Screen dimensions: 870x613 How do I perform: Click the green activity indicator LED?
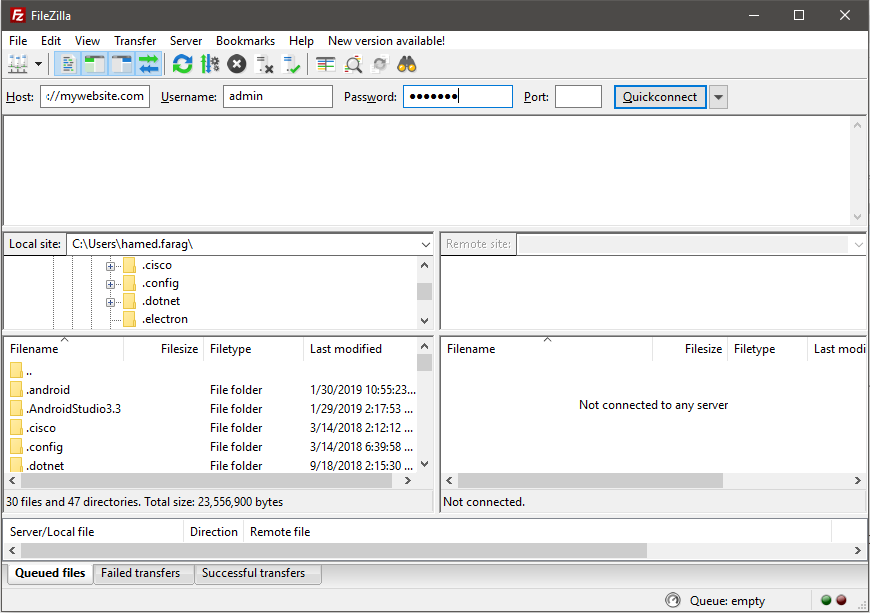pyautogui.click(x=826, y=600)
